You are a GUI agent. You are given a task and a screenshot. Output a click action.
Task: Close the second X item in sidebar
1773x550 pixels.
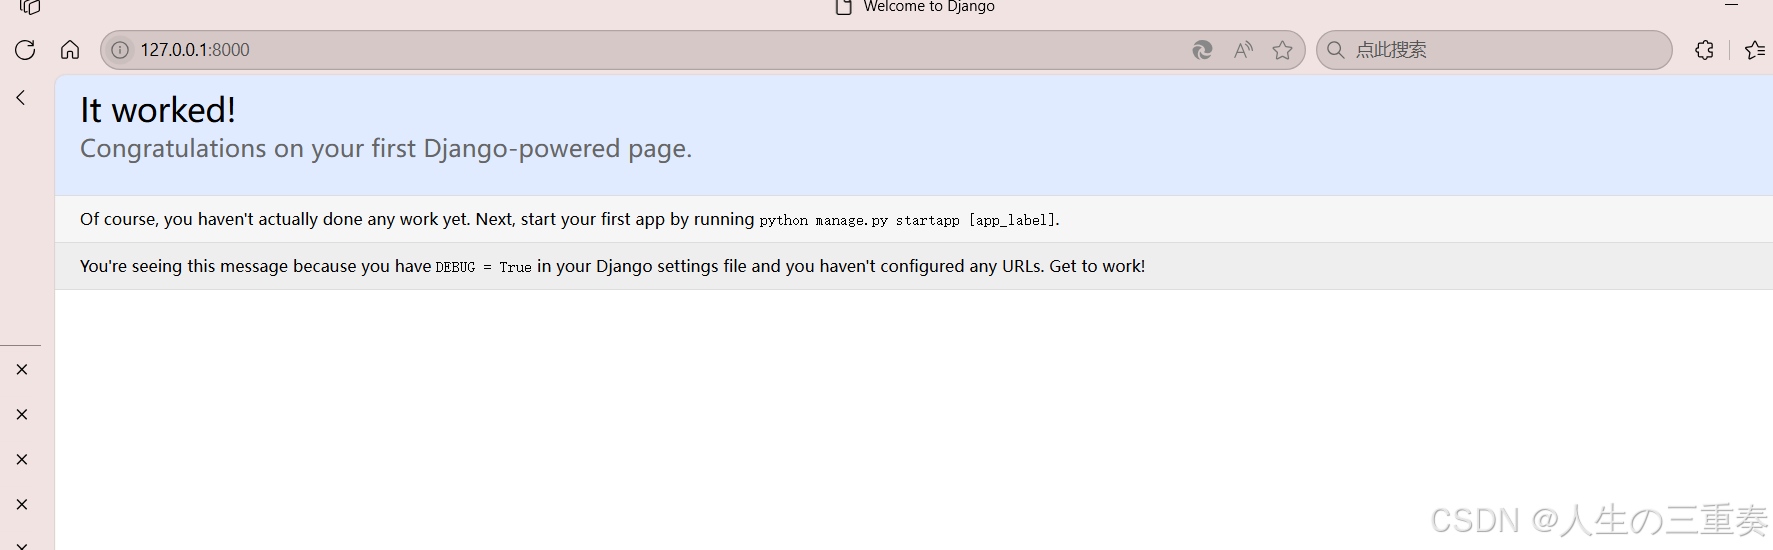(22, 415)
